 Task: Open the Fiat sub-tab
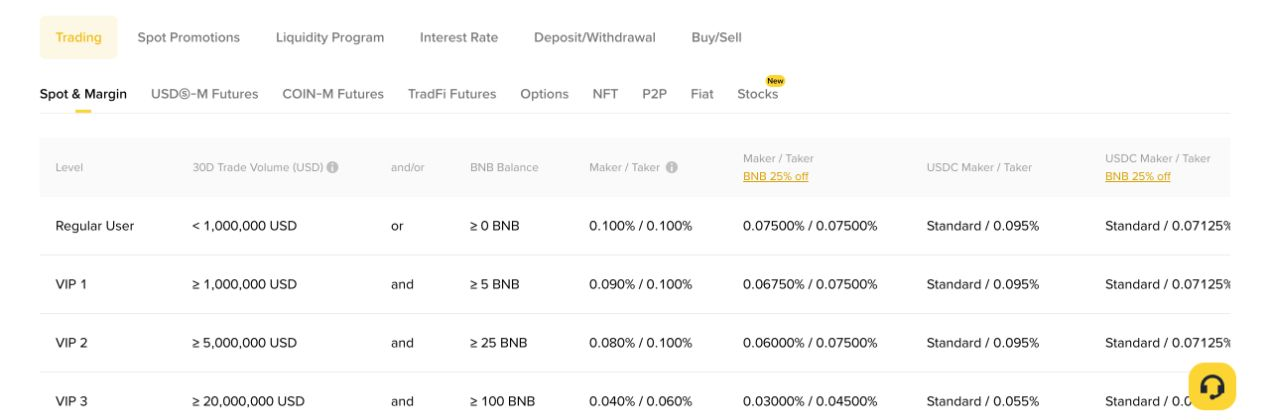point(702,93)
